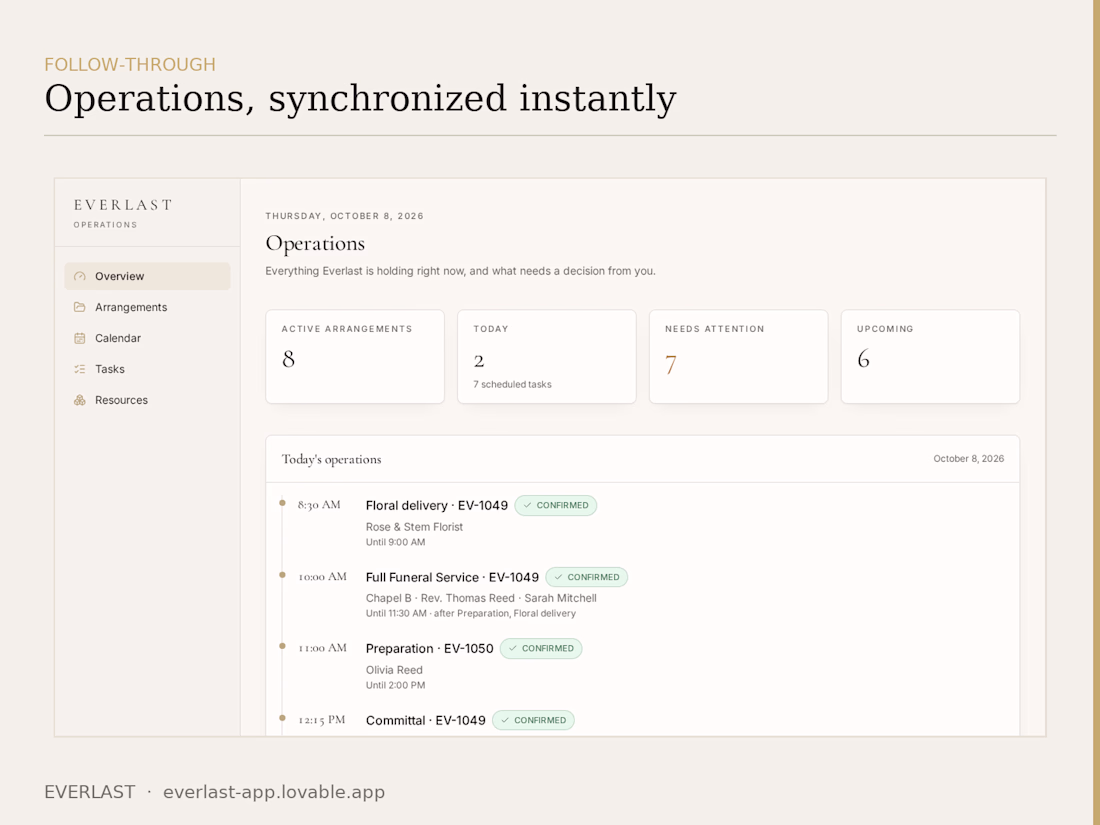Open the Overview menu item

click(x=147, y=276)
